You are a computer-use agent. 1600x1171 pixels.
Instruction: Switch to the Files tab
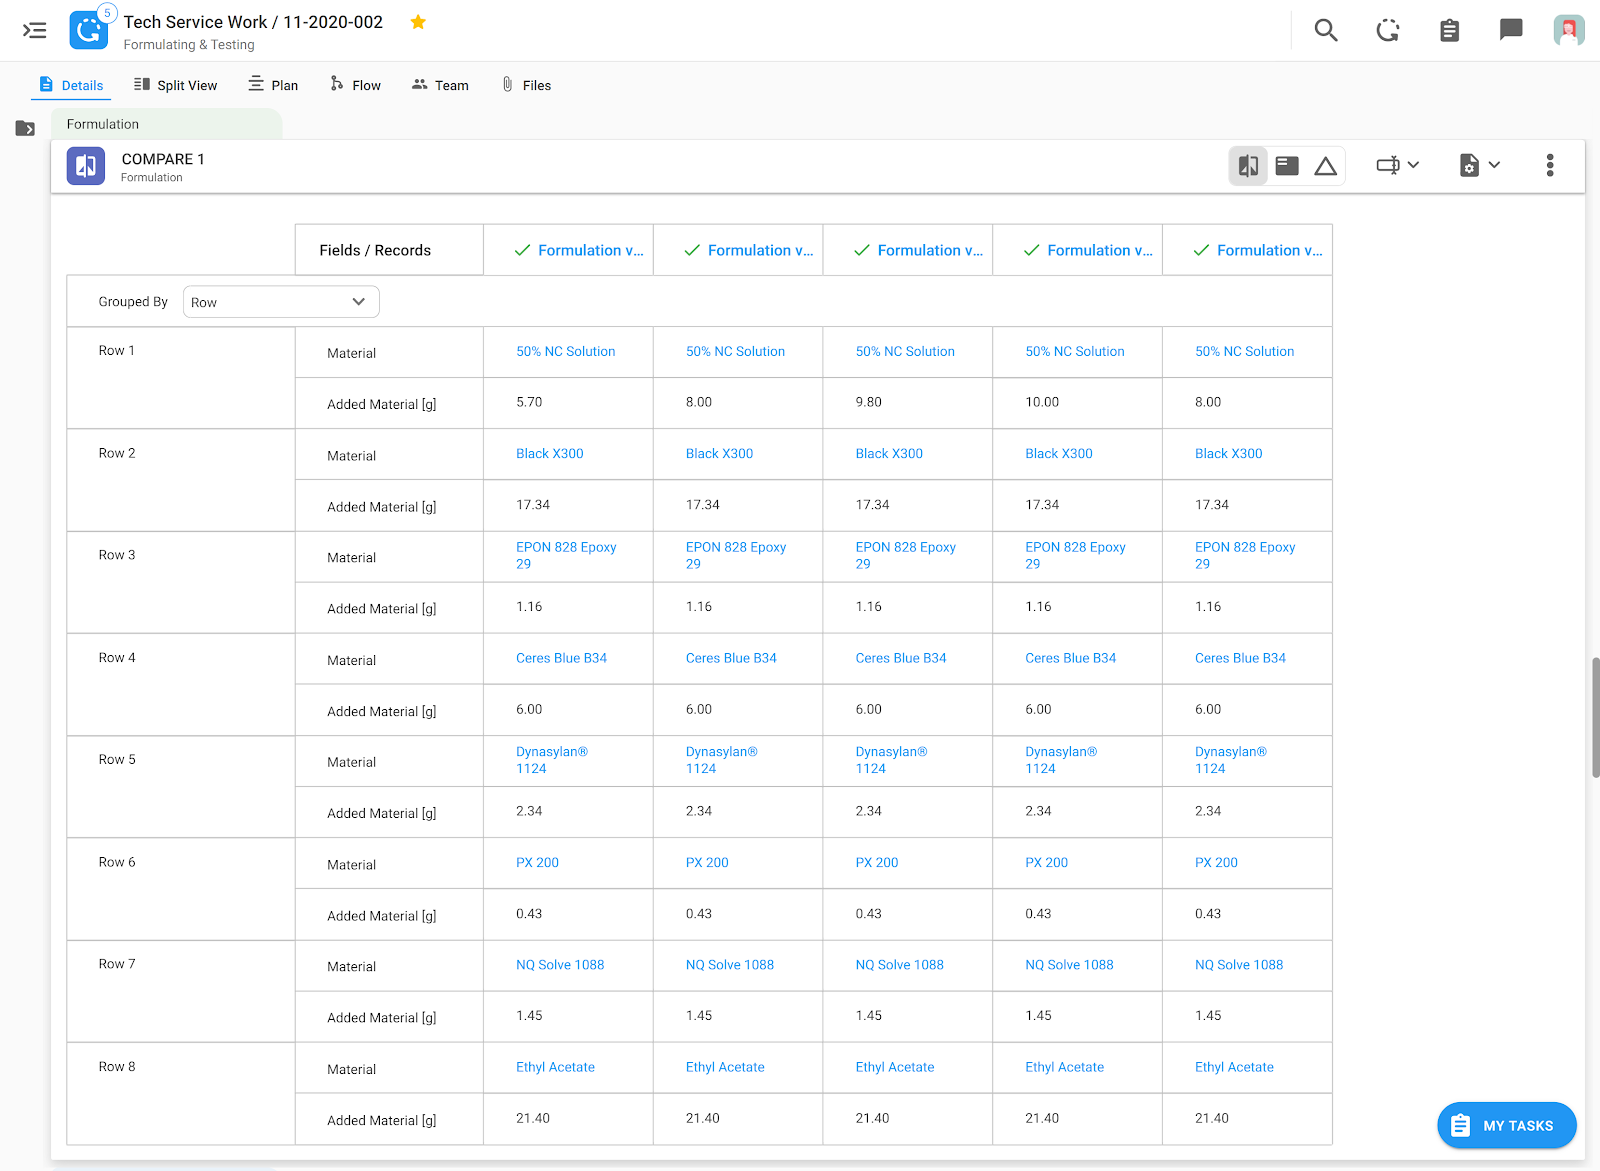click(x=526, y=85)
